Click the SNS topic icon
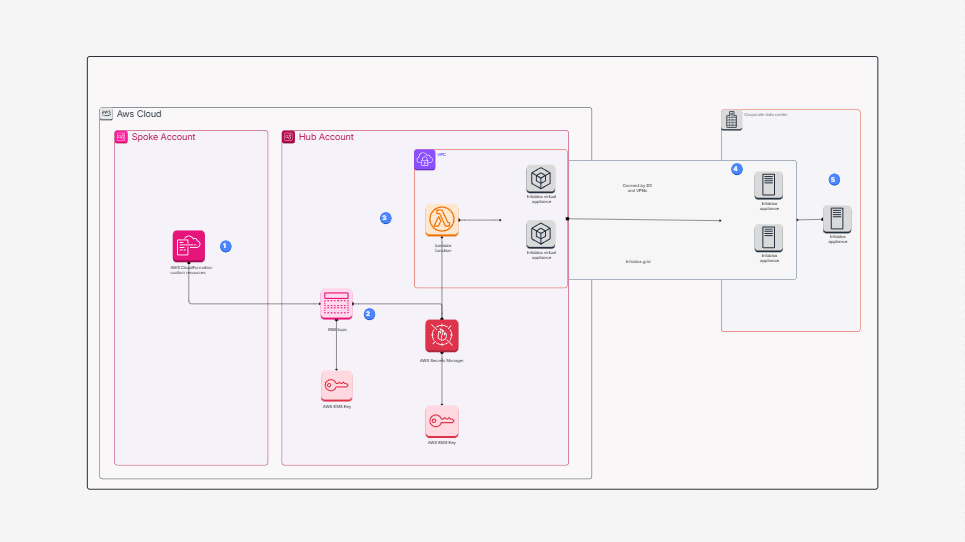 click(x=337, y=304)
